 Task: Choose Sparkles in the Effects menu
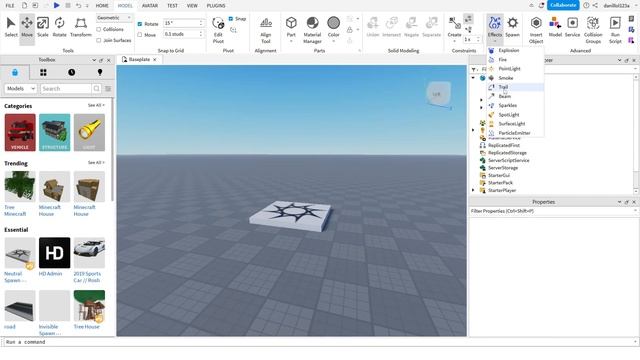click(x=516, y=105)
